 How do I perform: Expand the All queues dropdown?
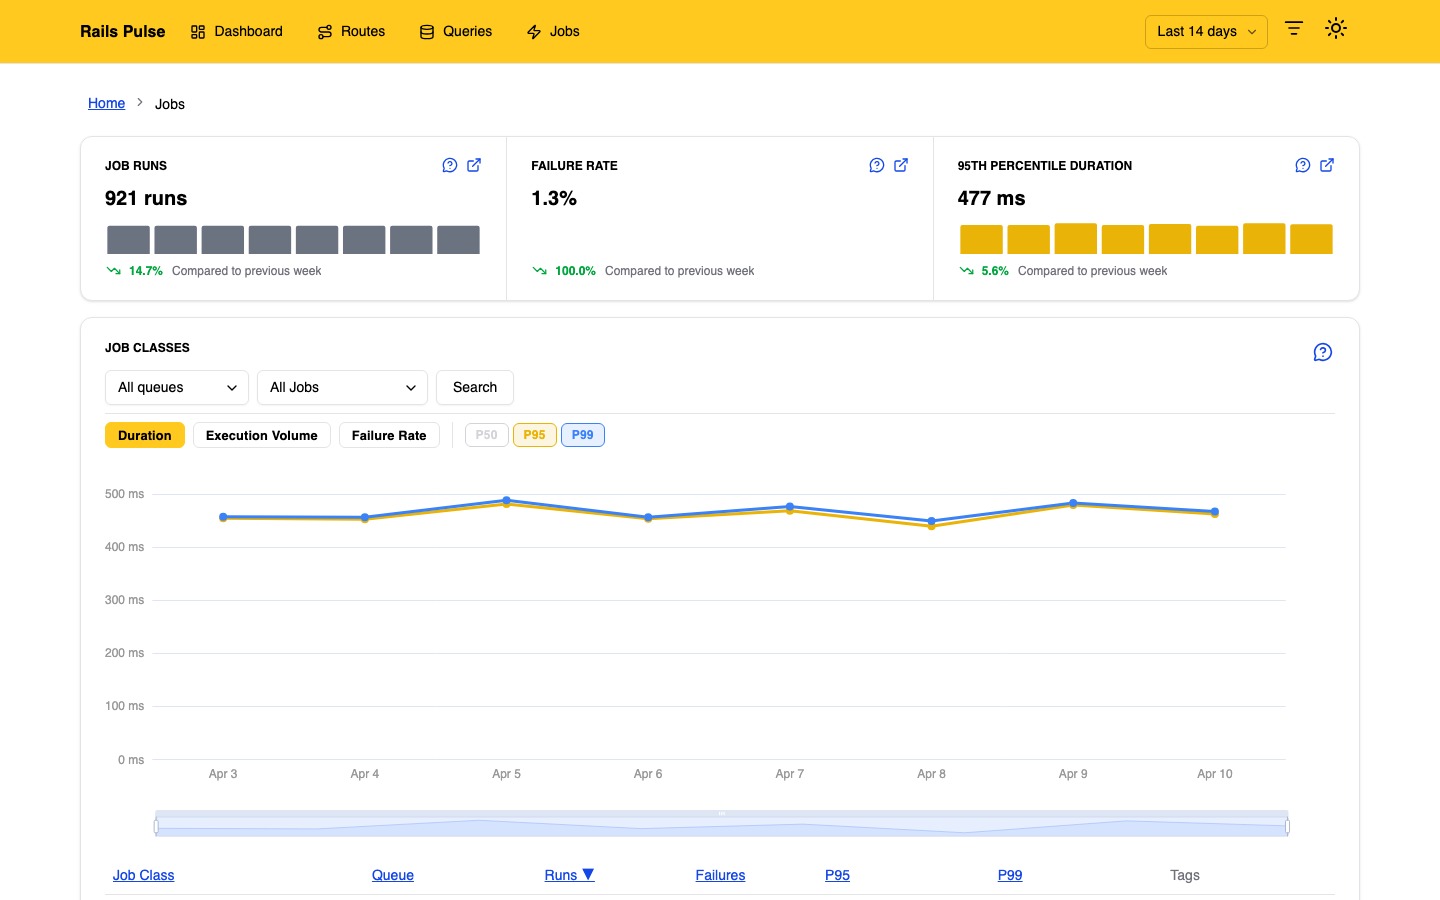pyautogui.click(x=176, y=387)
